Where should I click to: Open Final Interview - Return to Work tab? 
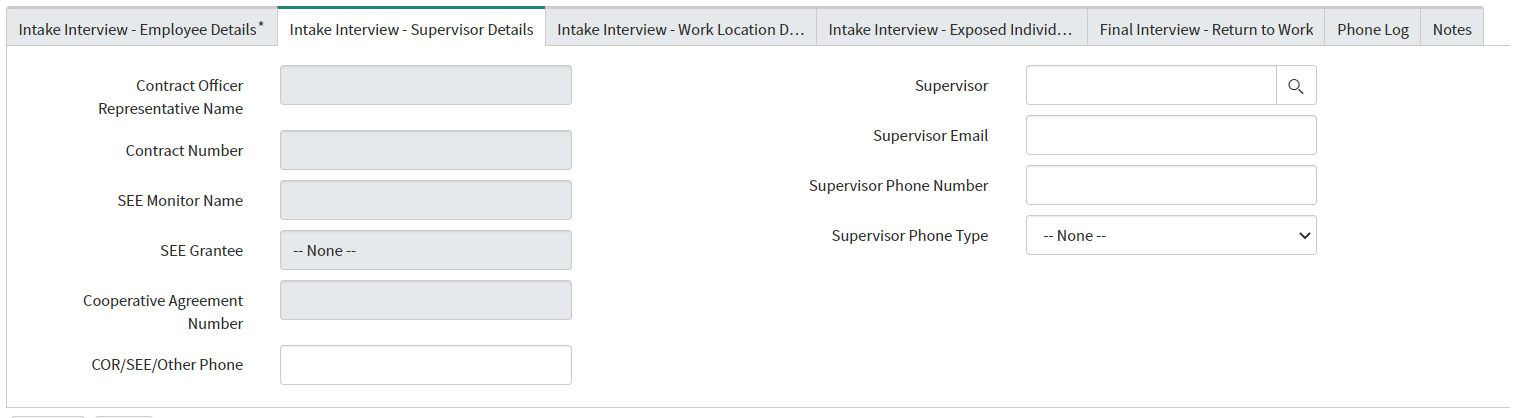coord(1206,30)
